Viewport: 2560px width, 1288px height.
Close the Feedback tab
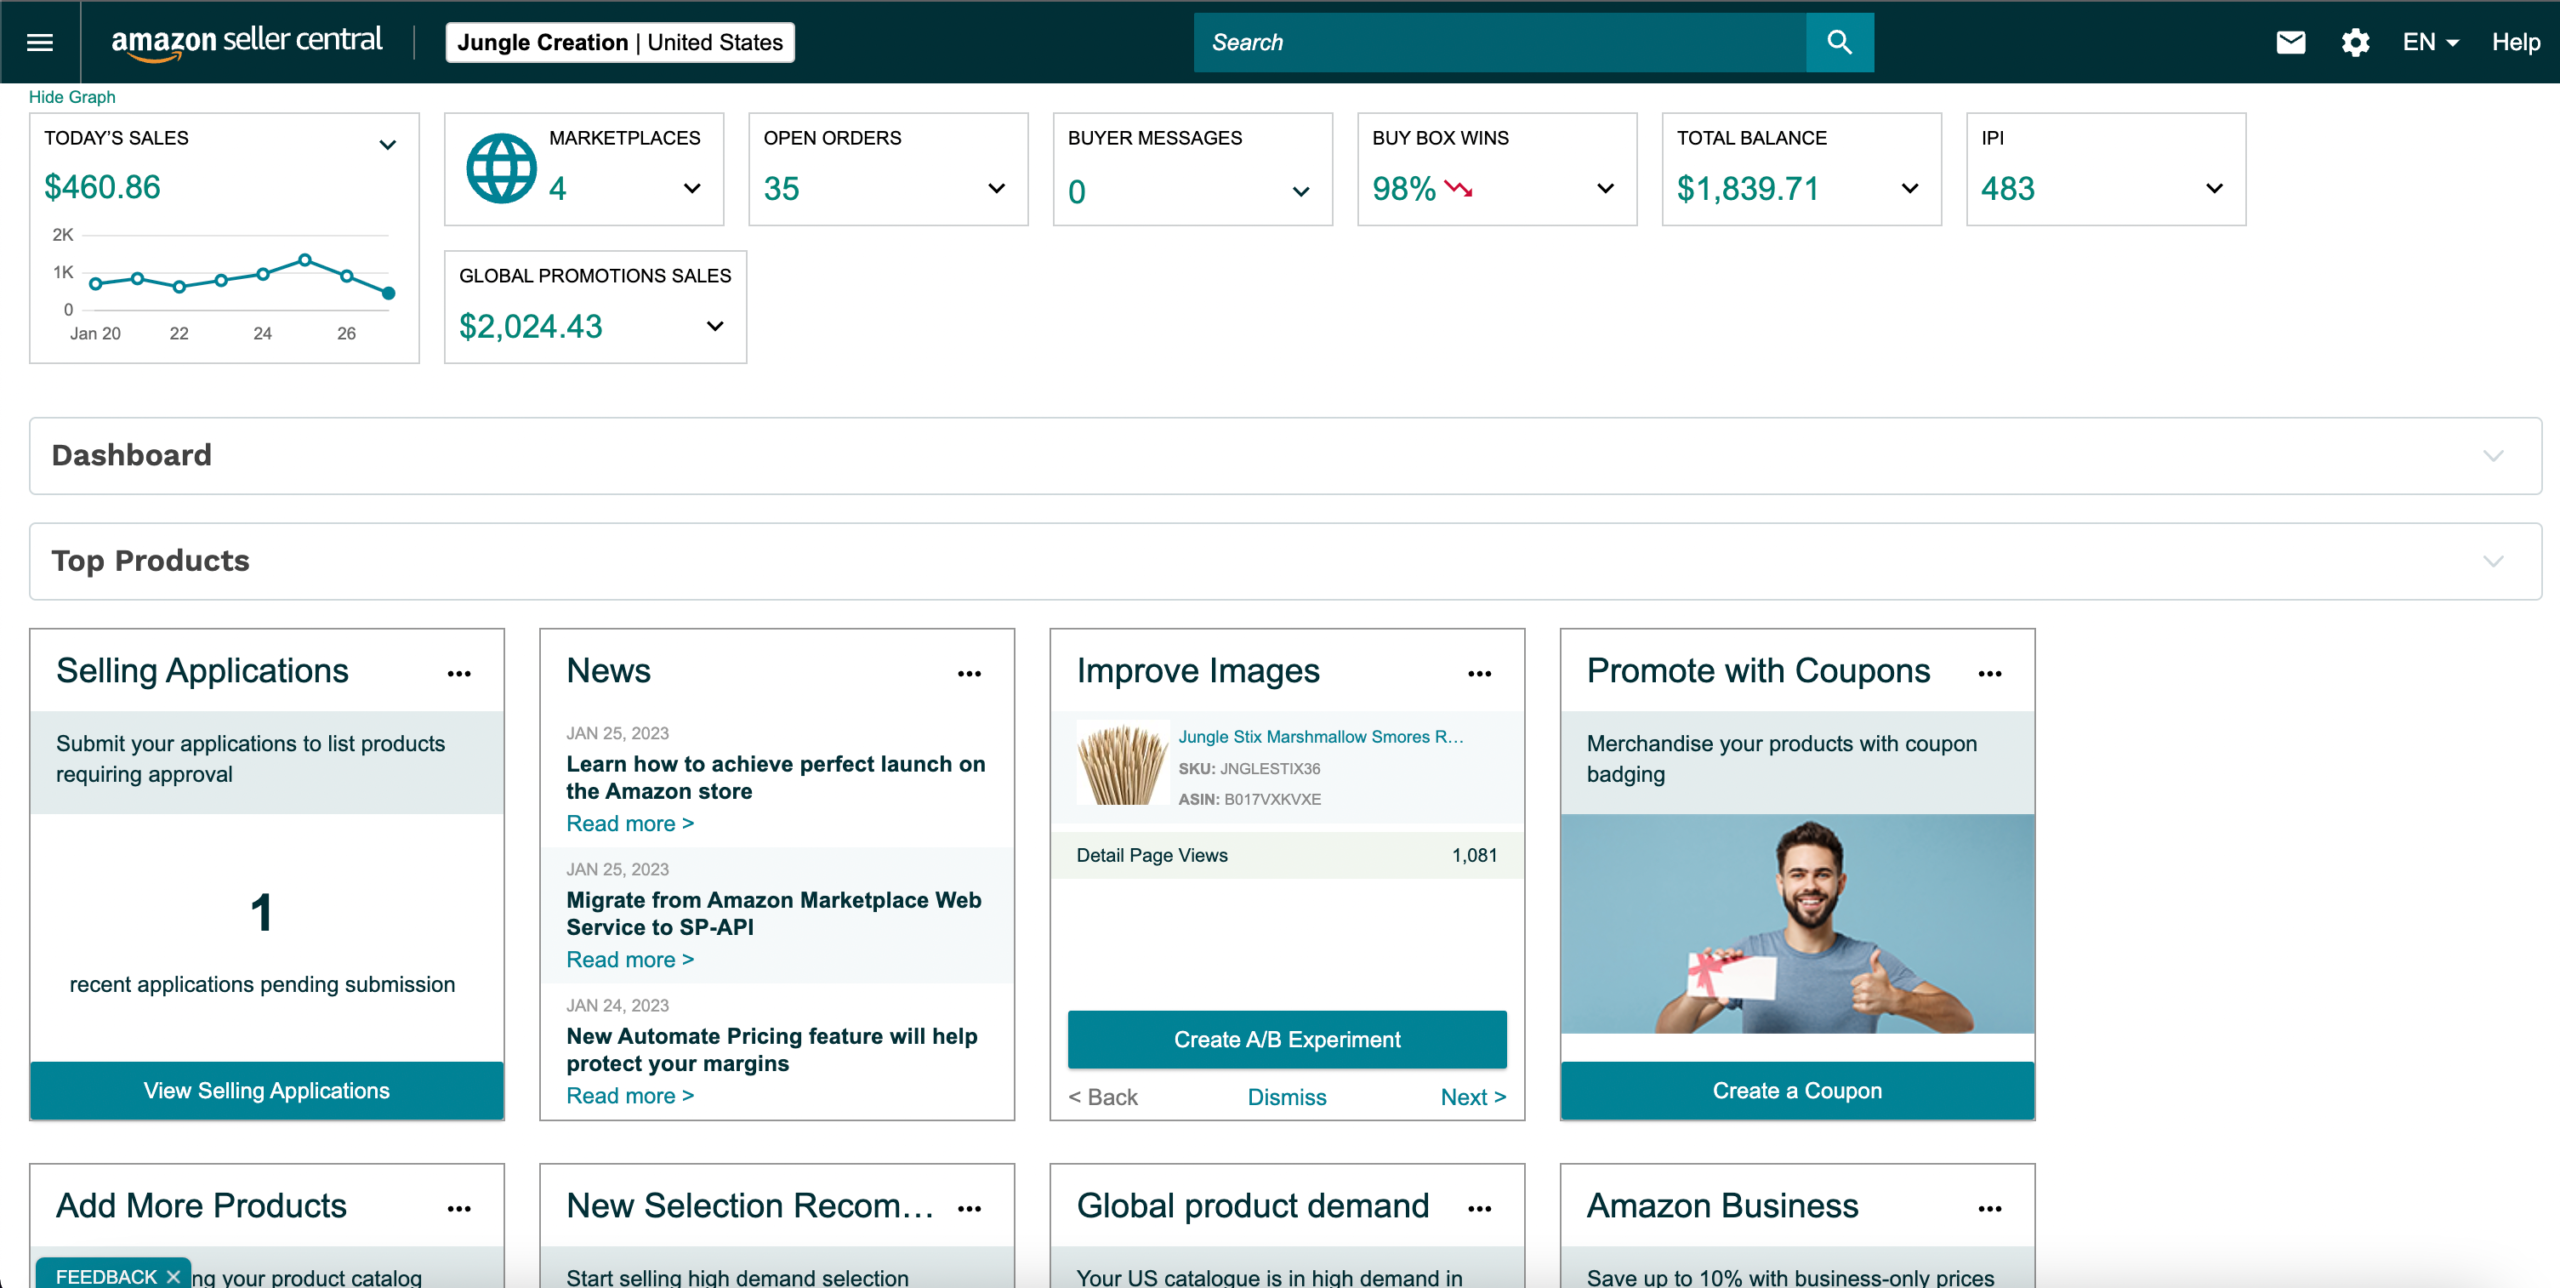(173, 1276)
